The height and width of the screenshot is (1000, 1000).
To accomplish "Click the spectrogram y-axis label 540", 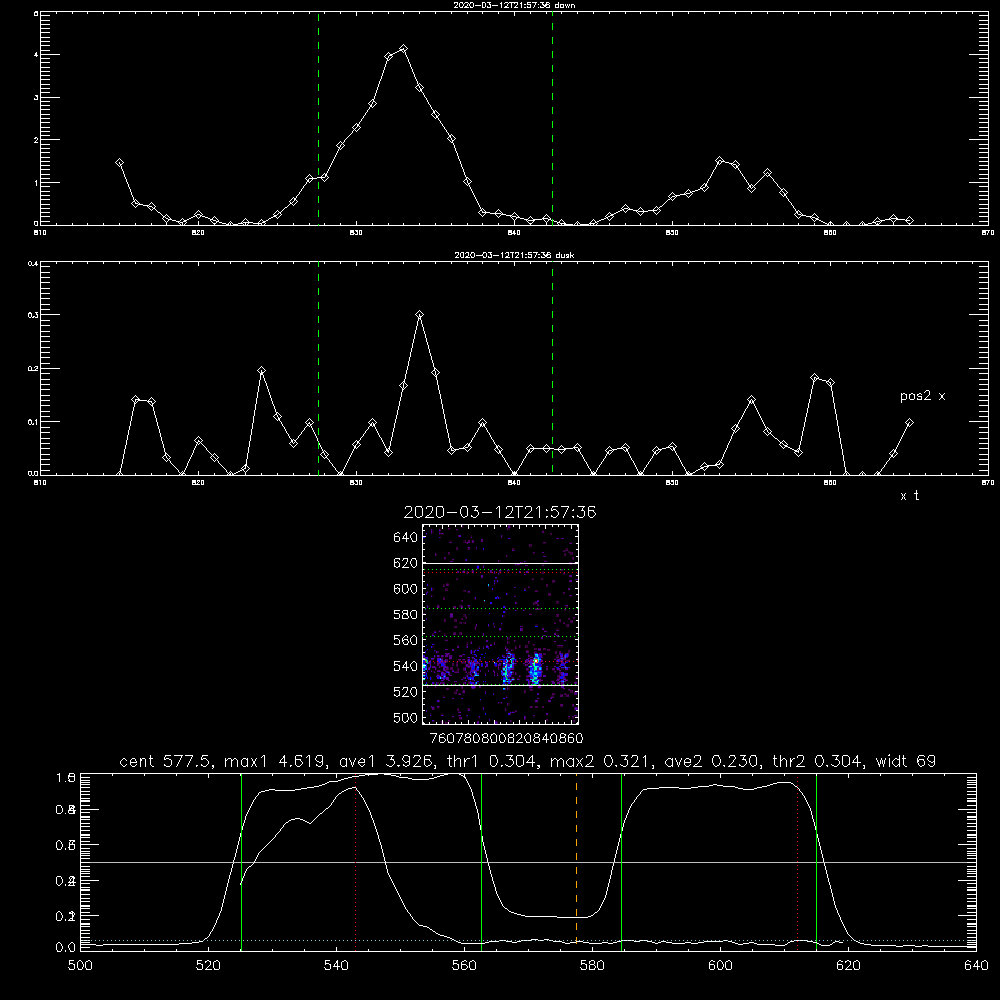I will pos(406,666).
